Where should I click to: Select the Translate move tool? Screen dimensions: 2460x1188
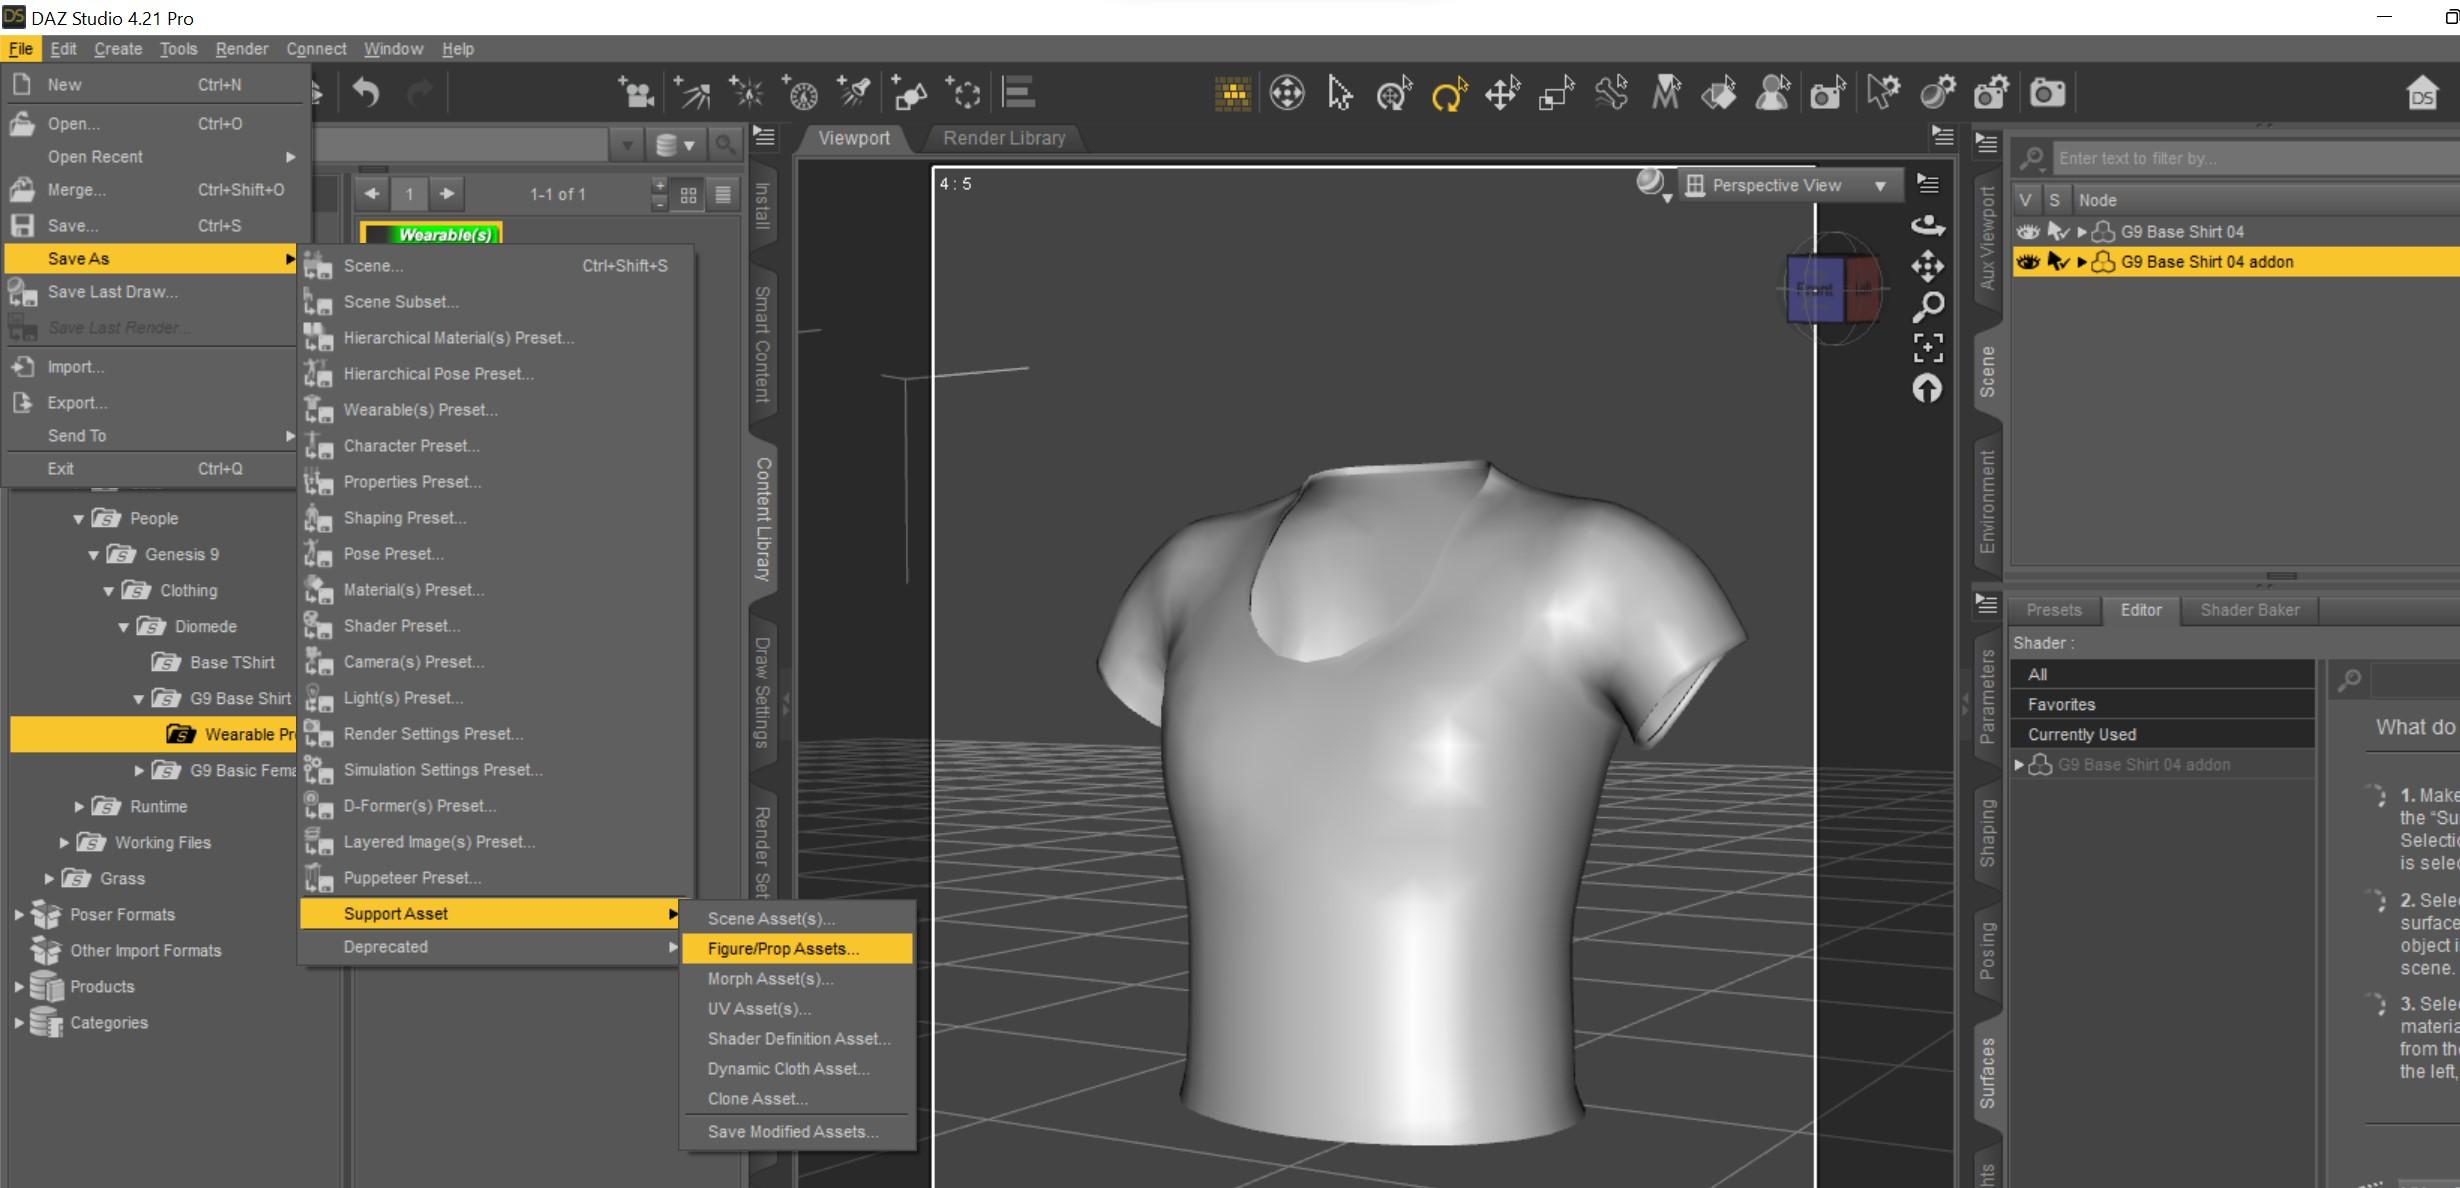coord(1502,95)
